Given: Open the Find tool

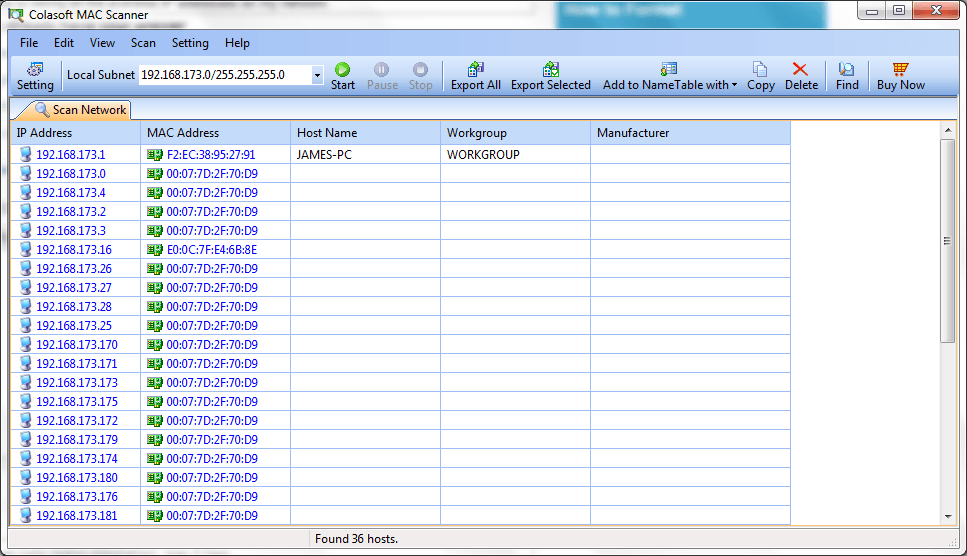Looking at the screenshot, I should [847, 76].
